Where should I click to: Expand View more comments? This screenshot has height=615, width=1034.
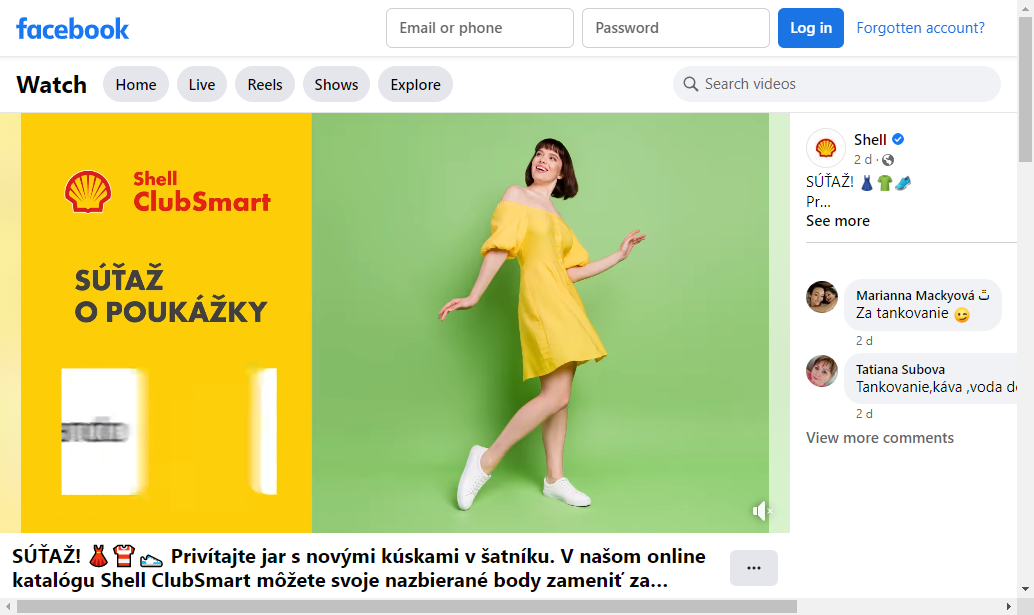tap(880, 438)
